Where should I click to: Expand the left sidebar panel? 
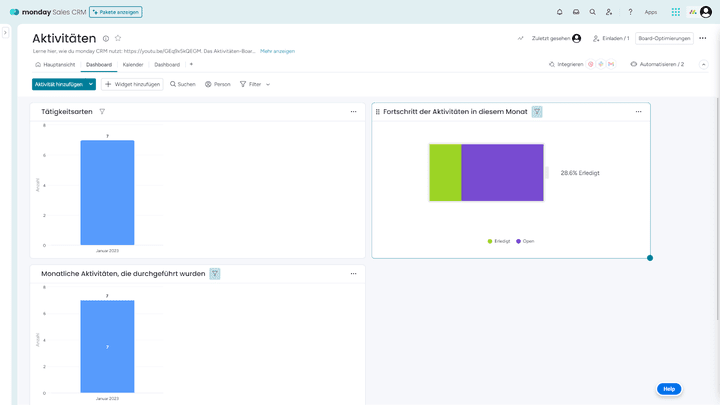tap(6, 33)
